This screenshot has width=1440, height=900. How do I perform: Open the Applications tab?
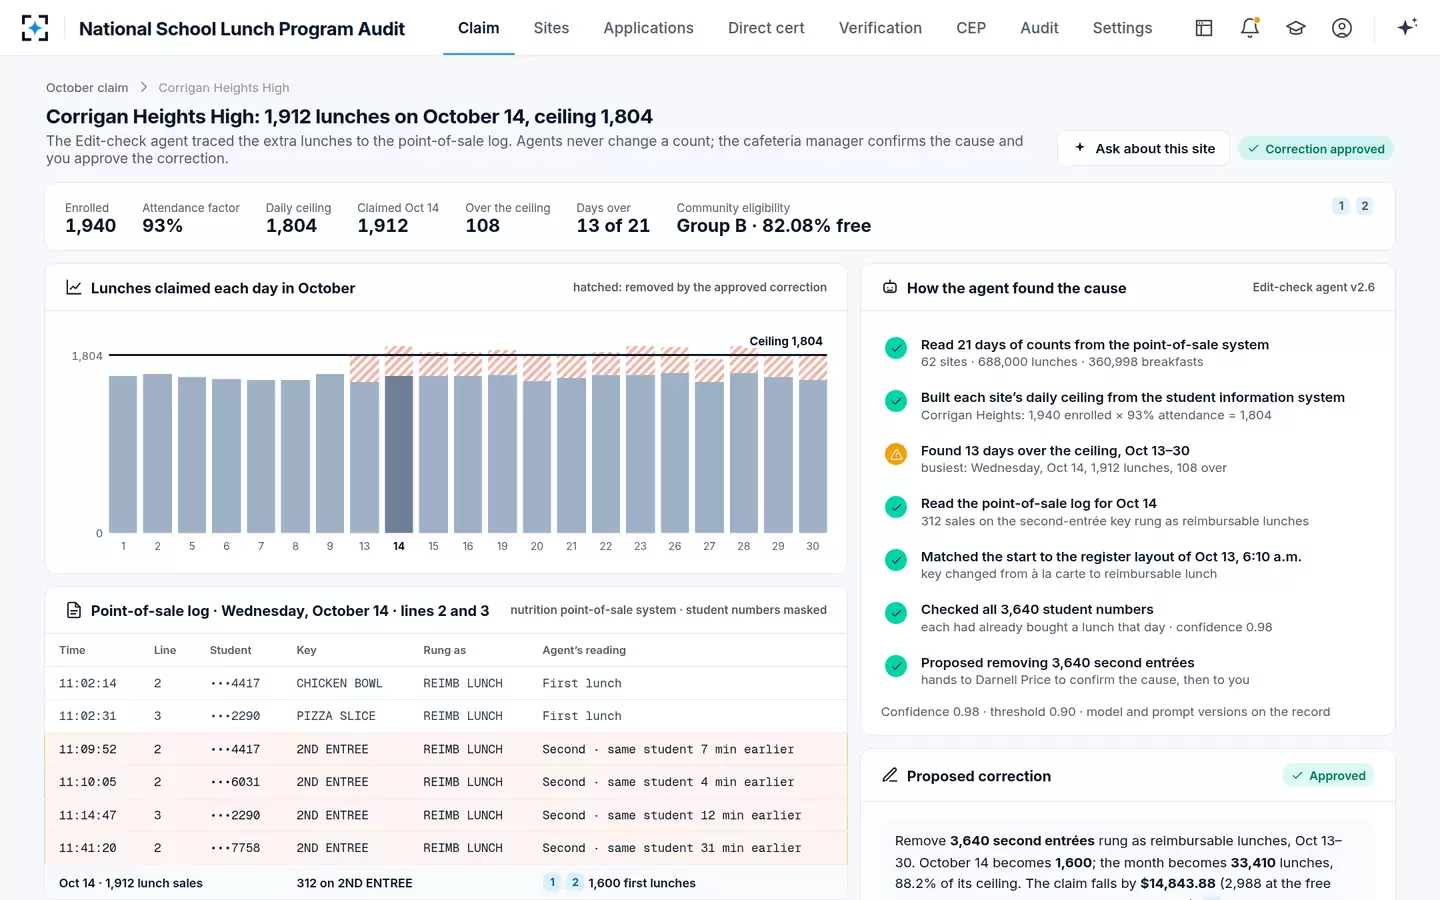(x=648, y=28)
